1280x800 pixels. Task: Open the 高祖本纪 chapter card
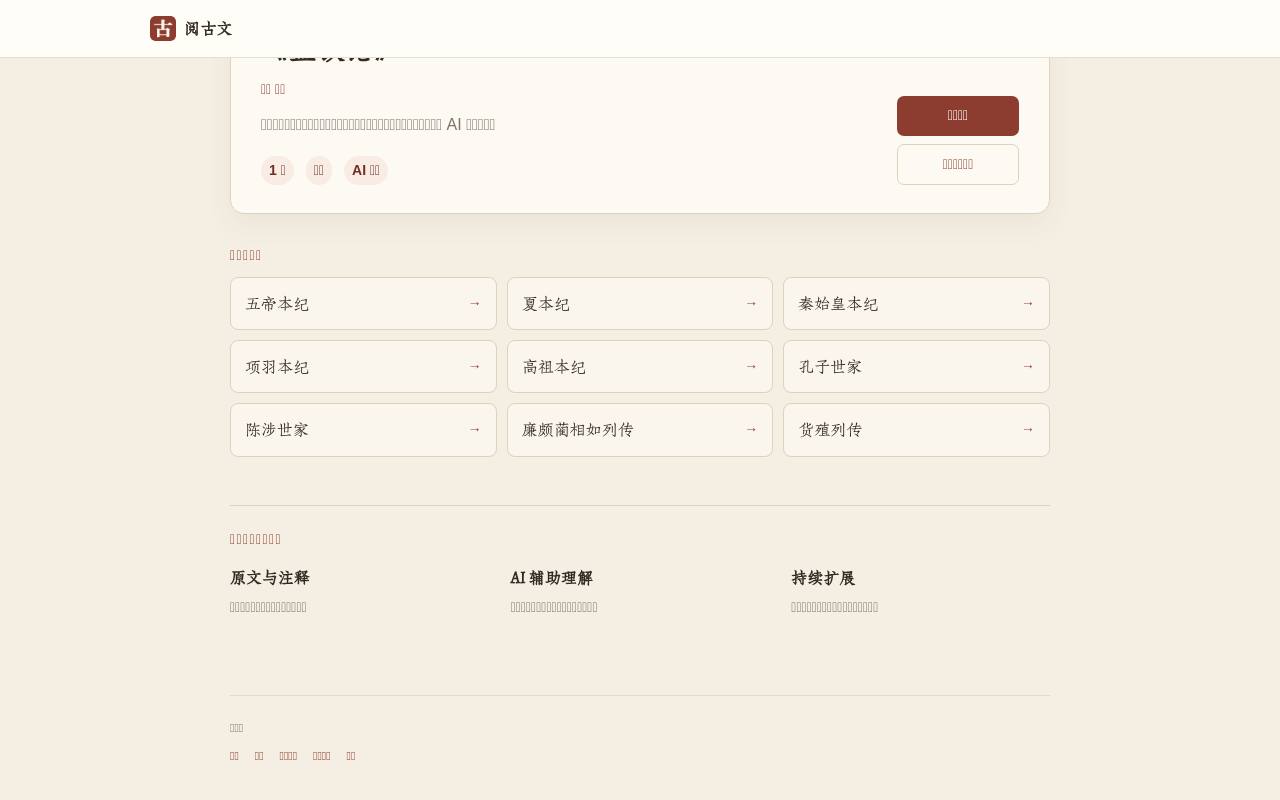[x=640, y=367]
